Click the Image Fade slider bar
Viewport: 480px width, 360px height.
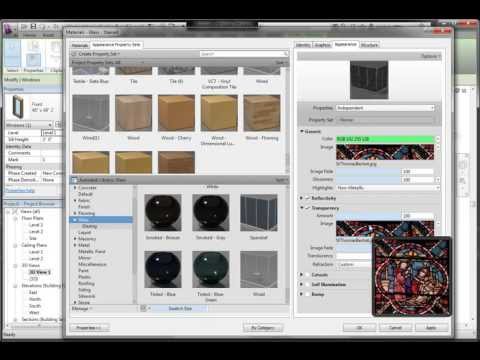coord(368,171)
